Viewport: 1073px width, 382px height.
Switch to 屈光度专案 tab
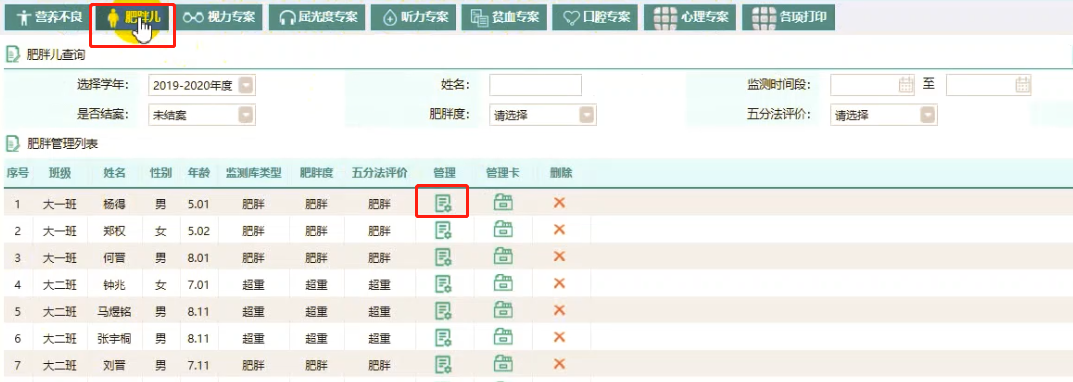[318, 18]
